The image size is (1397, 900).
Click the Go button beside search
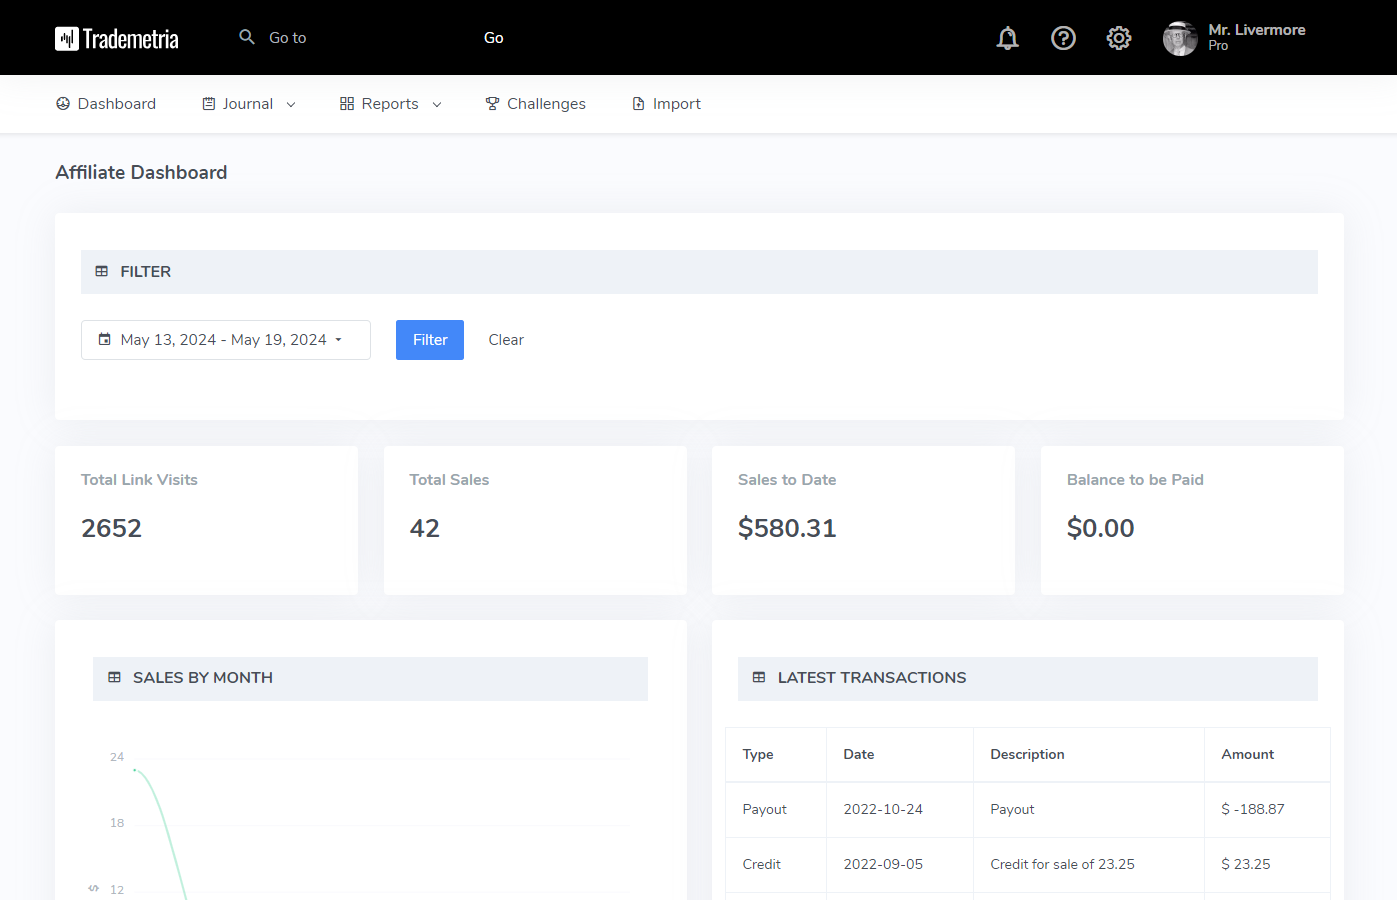[x=493, y=38]
